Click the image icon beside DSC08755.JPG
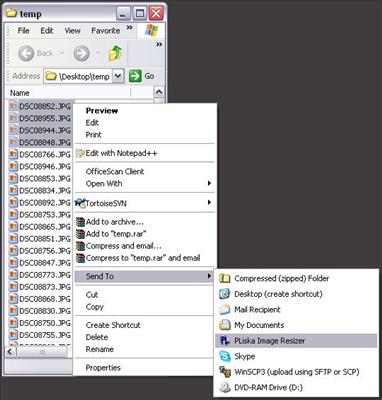 coord(13,335)
